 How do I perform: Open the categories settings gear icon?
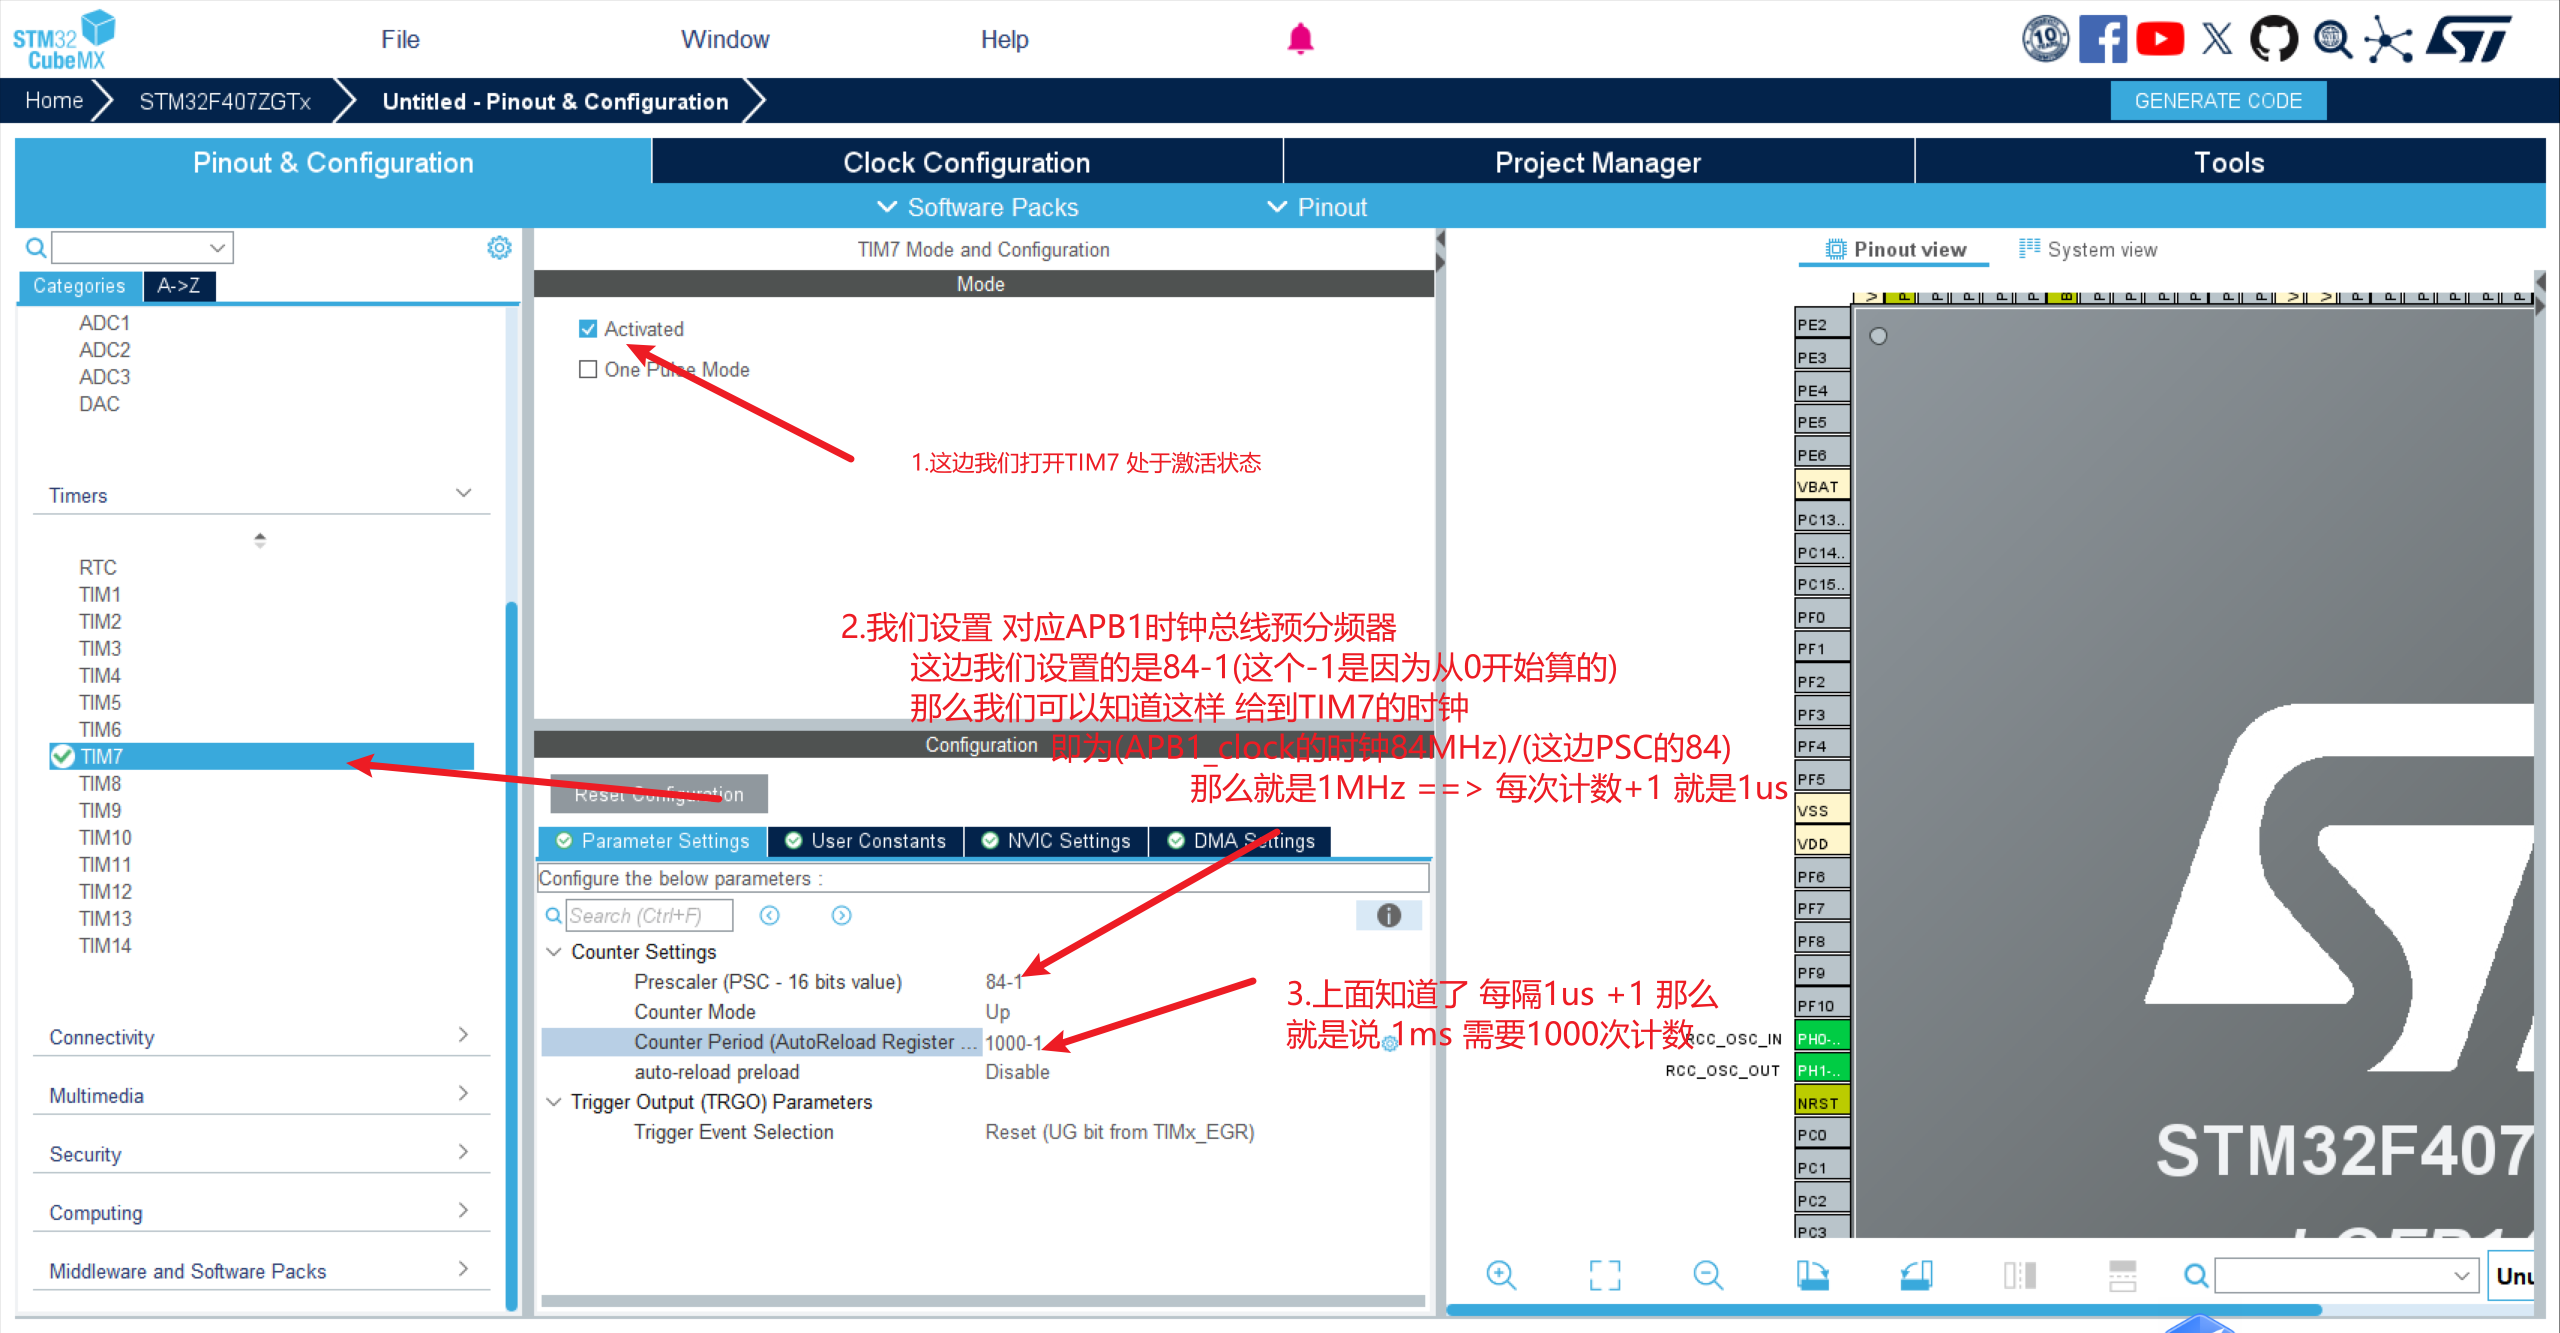499,247
